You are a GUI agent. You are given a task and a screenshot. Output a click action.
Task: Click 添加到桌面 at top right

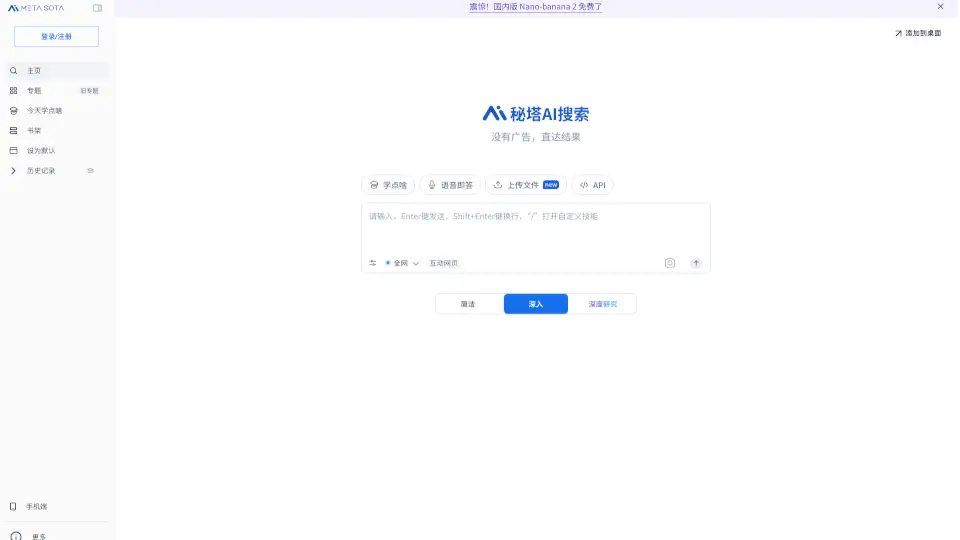pos(918,33)
